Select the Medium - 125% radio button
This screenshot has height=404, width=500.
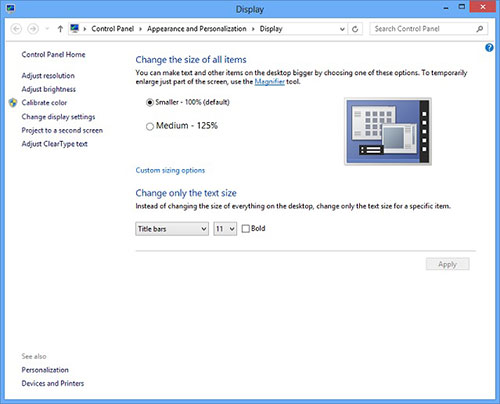coord(150,126)
